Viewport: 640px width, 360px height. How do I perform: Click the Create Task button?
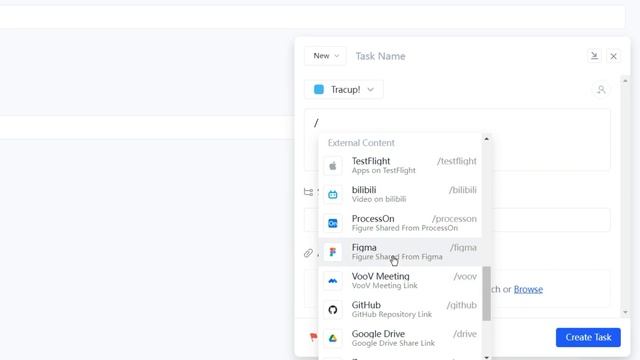coord(588,338)
